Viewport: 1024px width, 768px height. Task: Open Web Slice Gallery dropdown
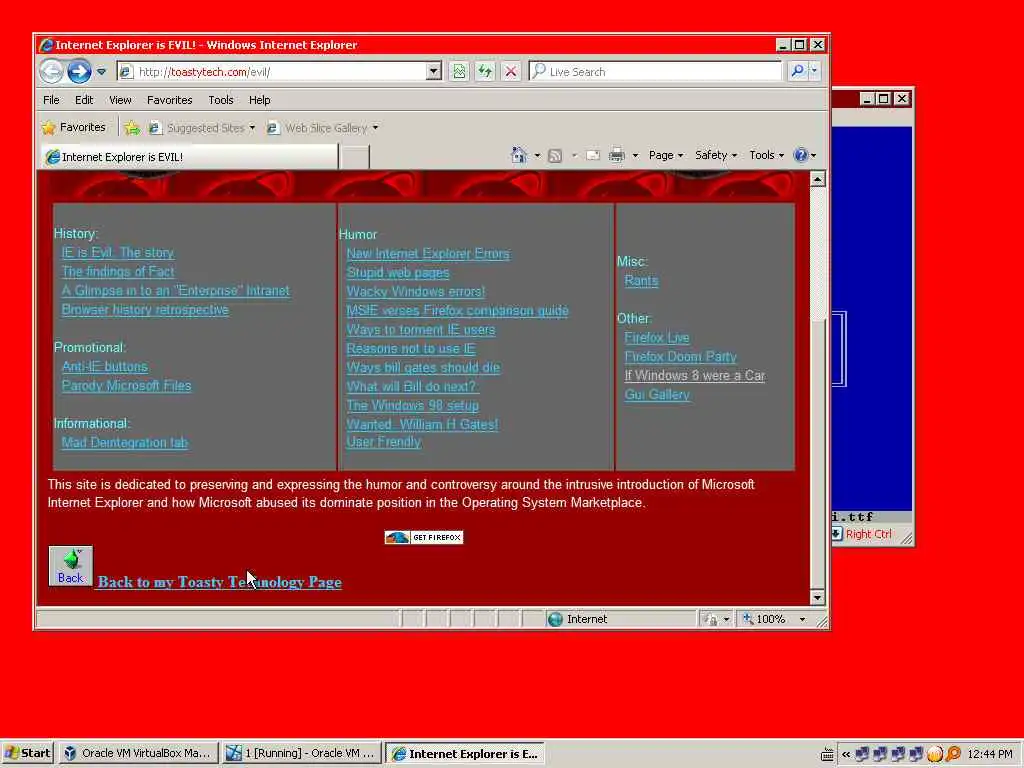coord(323,128)
